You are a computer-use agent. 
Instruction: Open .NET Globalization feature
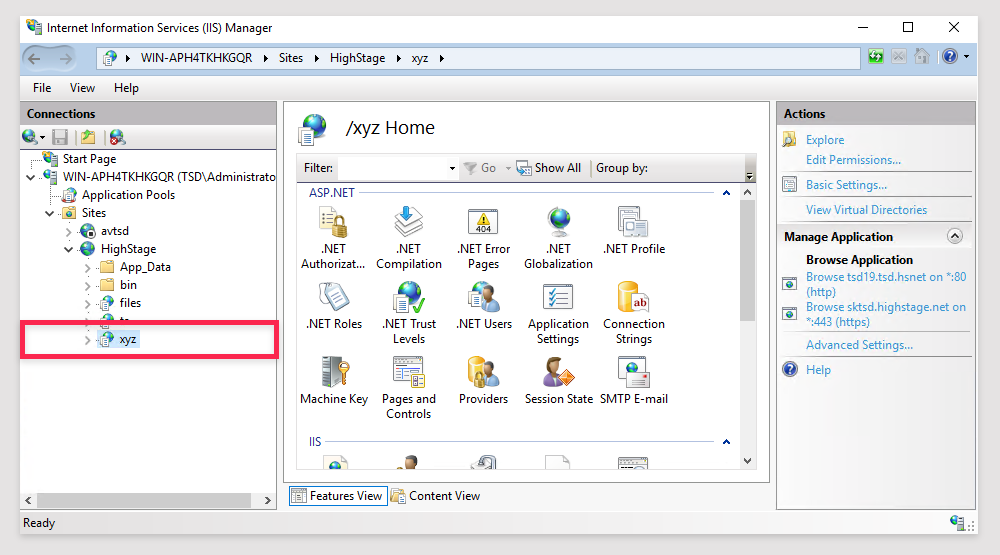pos(559,238)
